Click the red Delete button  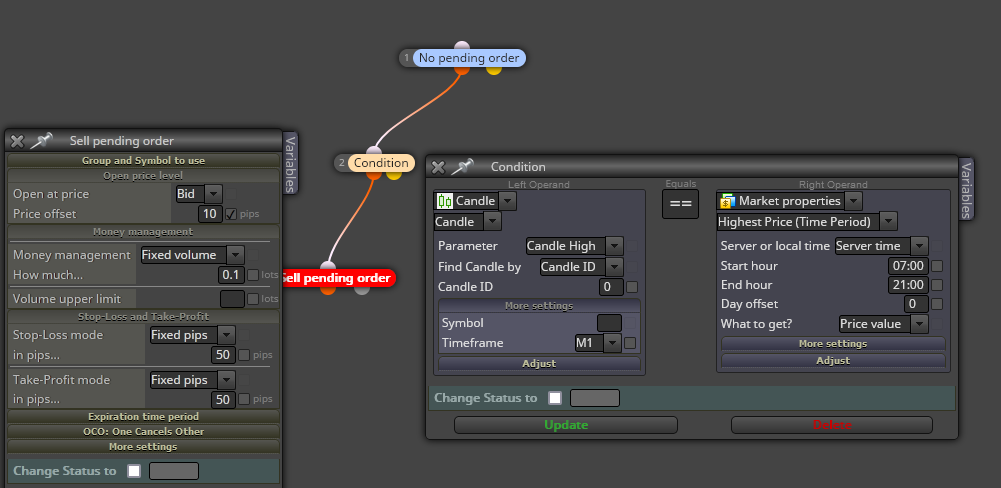[832, 425]
